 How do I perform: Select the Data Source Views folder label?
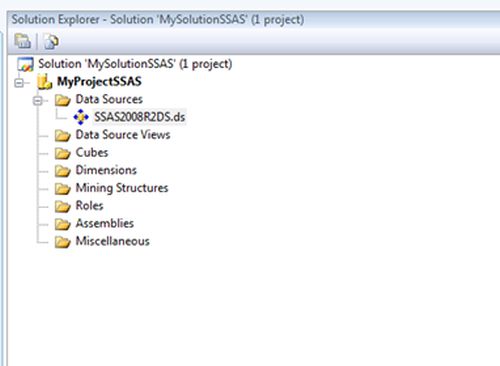click(x=123, y=135)
